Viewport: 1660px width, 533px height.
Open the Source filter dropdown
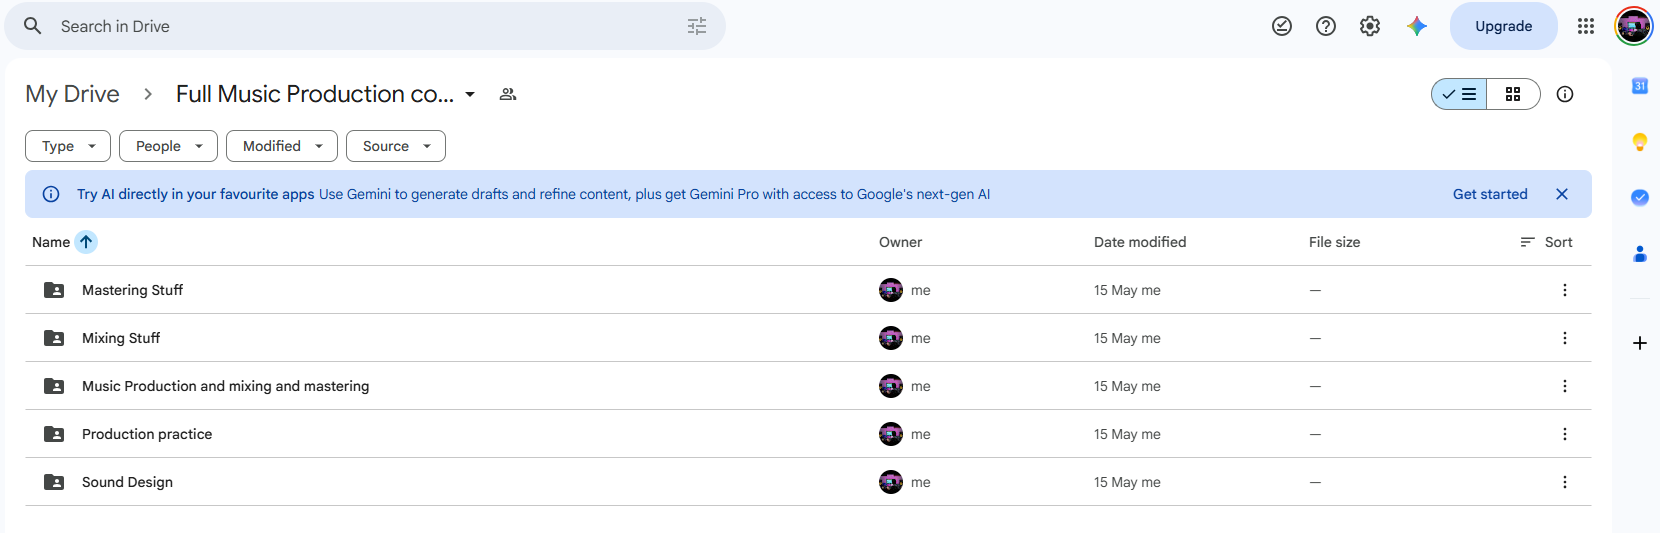tap(396, 146)
